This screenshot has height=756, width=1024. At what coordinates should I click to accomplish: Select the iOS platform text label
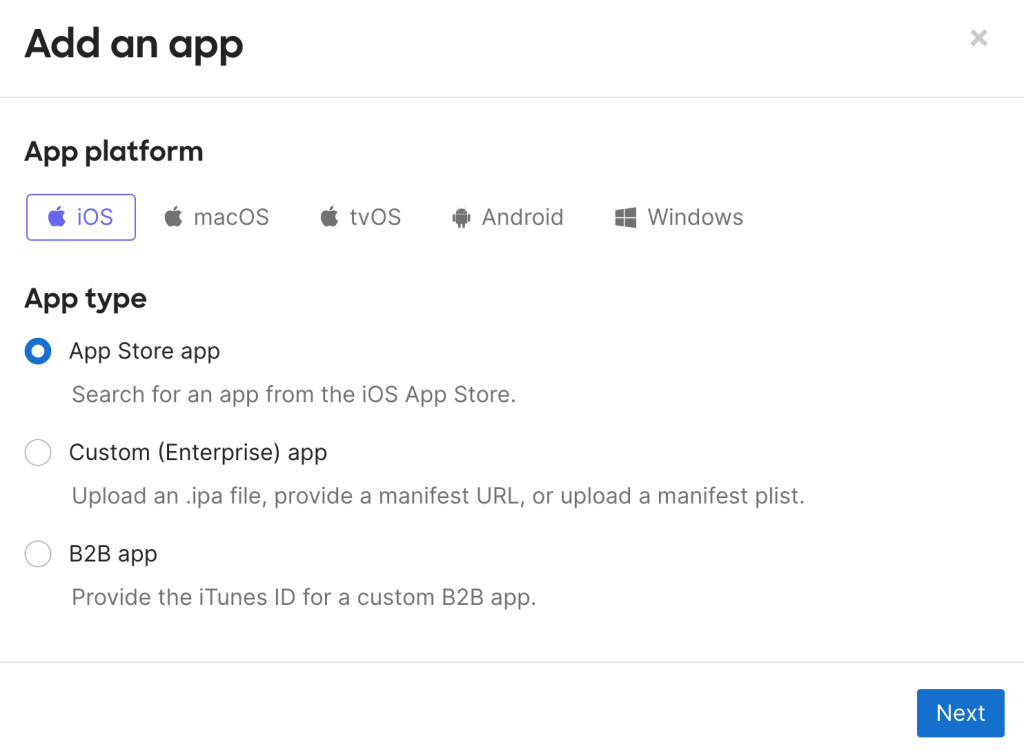coord(95,217)
